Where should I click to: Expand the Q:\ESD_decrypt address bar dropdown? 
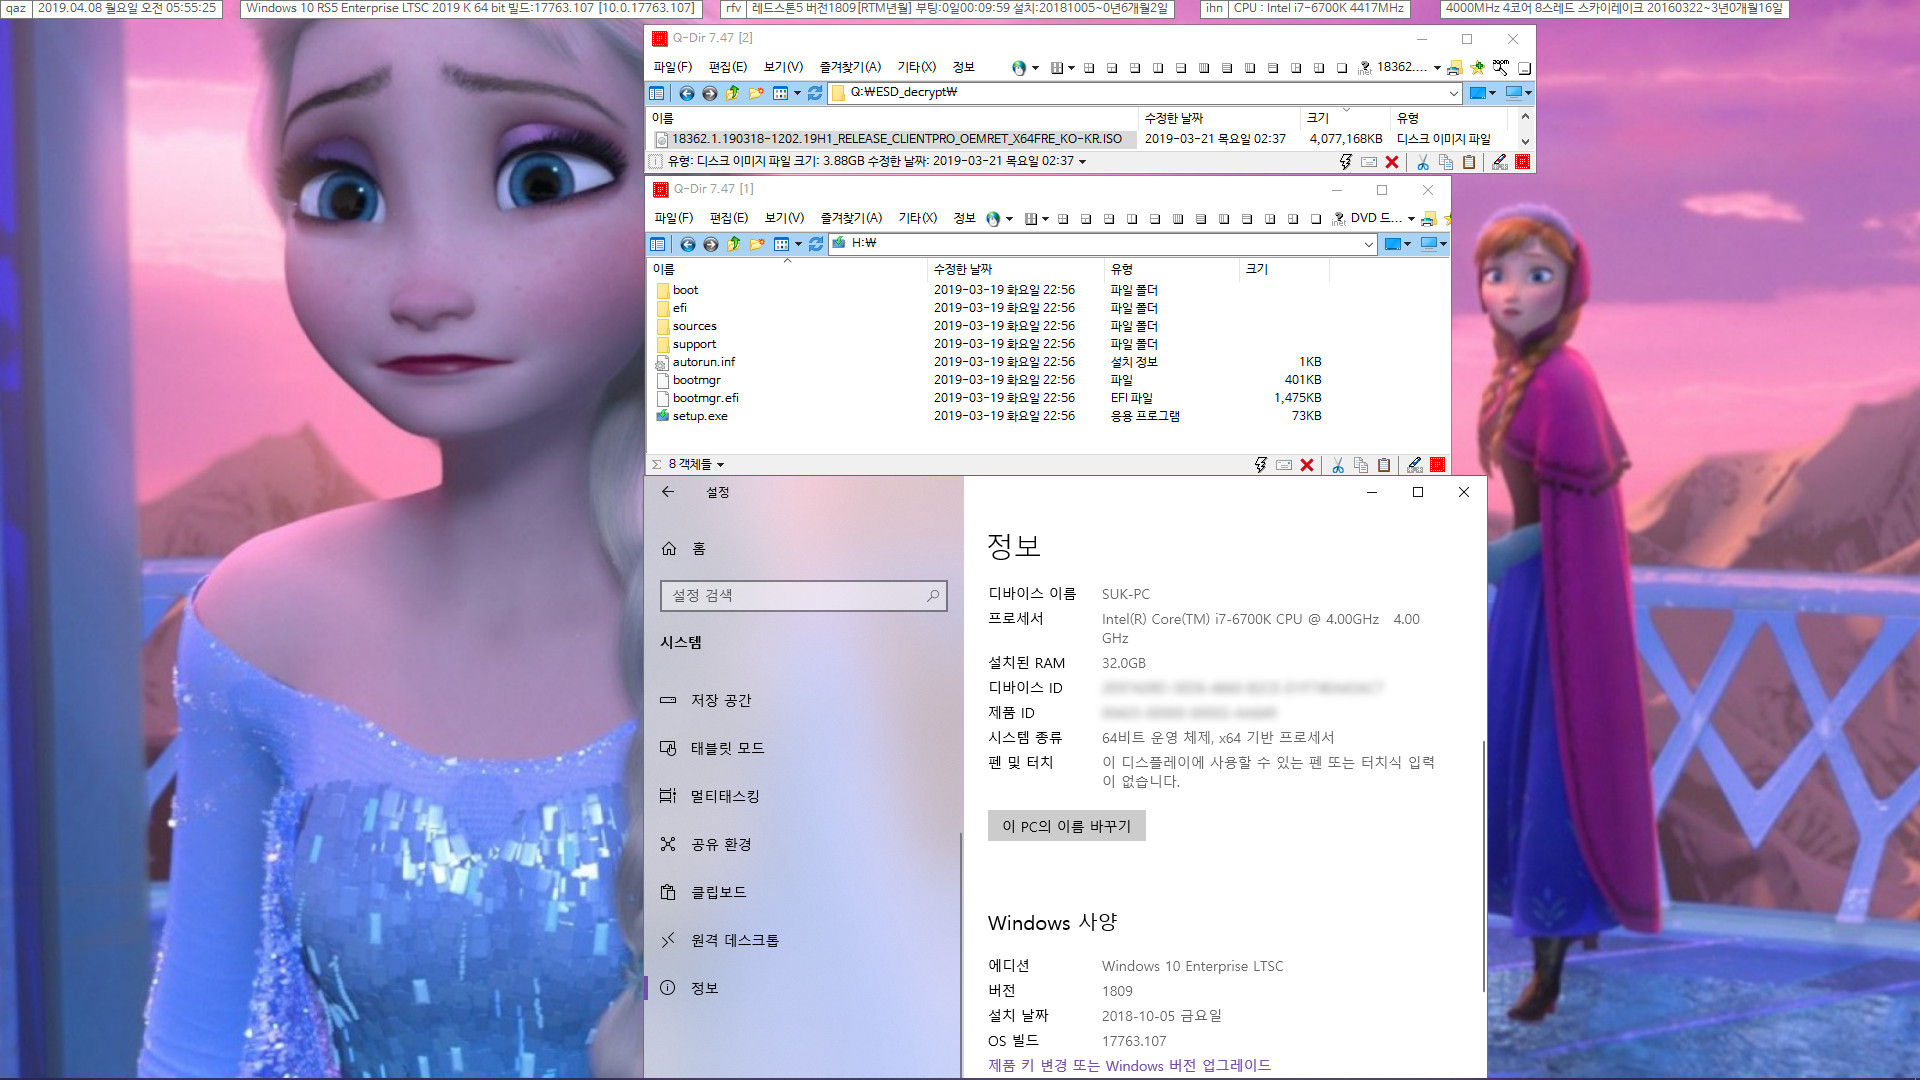click(x=1453, y=93)
